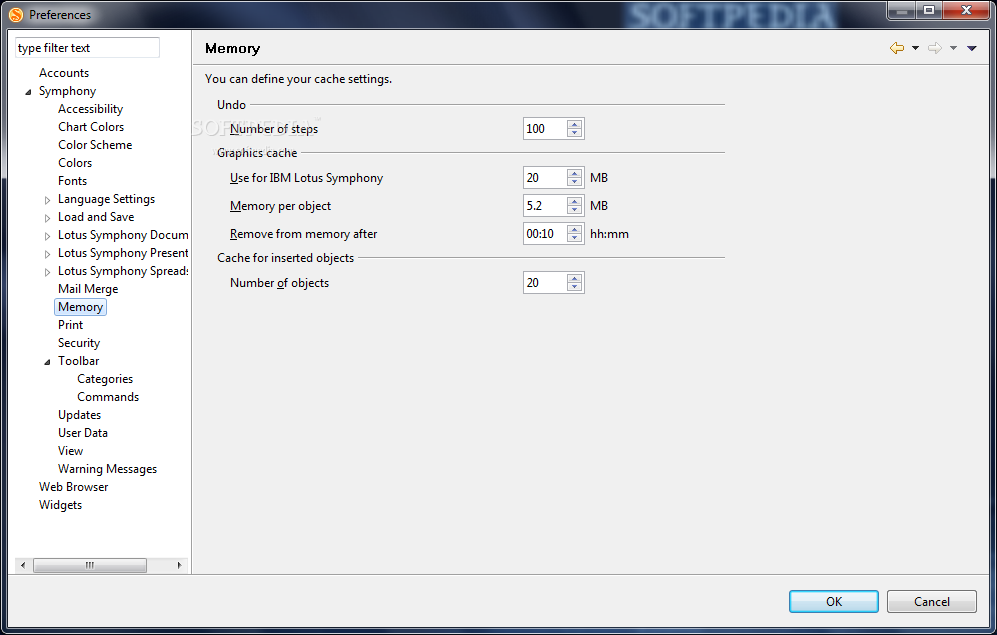This screenshot has width=997, height=635.
Task: Increase the Number of steps value
Action: 575,124
